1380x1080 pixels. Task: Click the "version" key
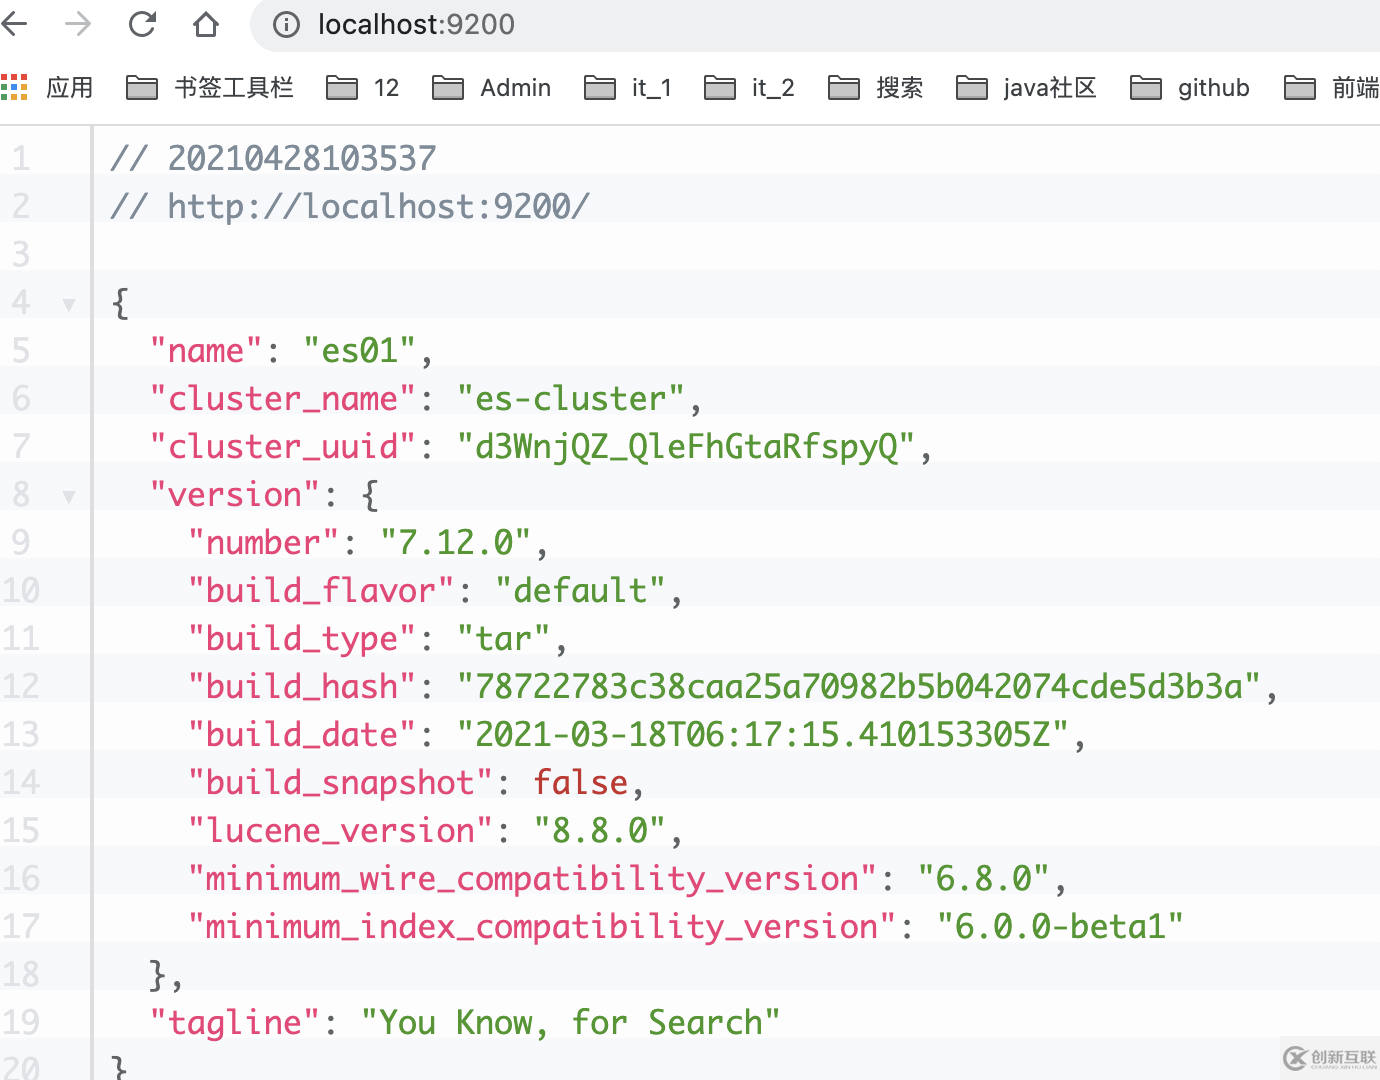tap(235, 495)
